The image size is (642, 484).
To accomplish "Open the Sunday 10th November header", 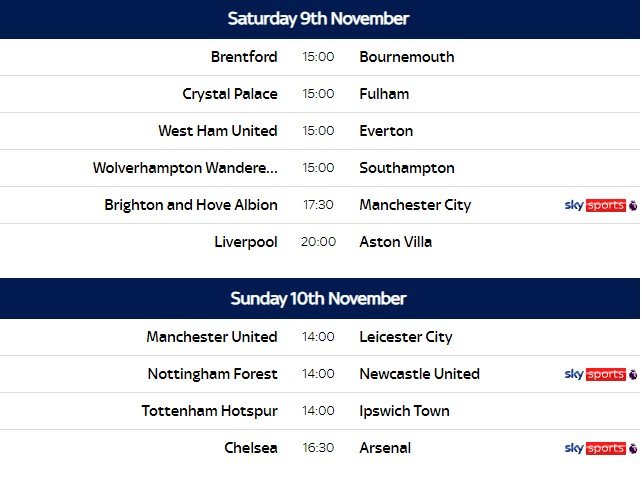I will coord(320,299).
